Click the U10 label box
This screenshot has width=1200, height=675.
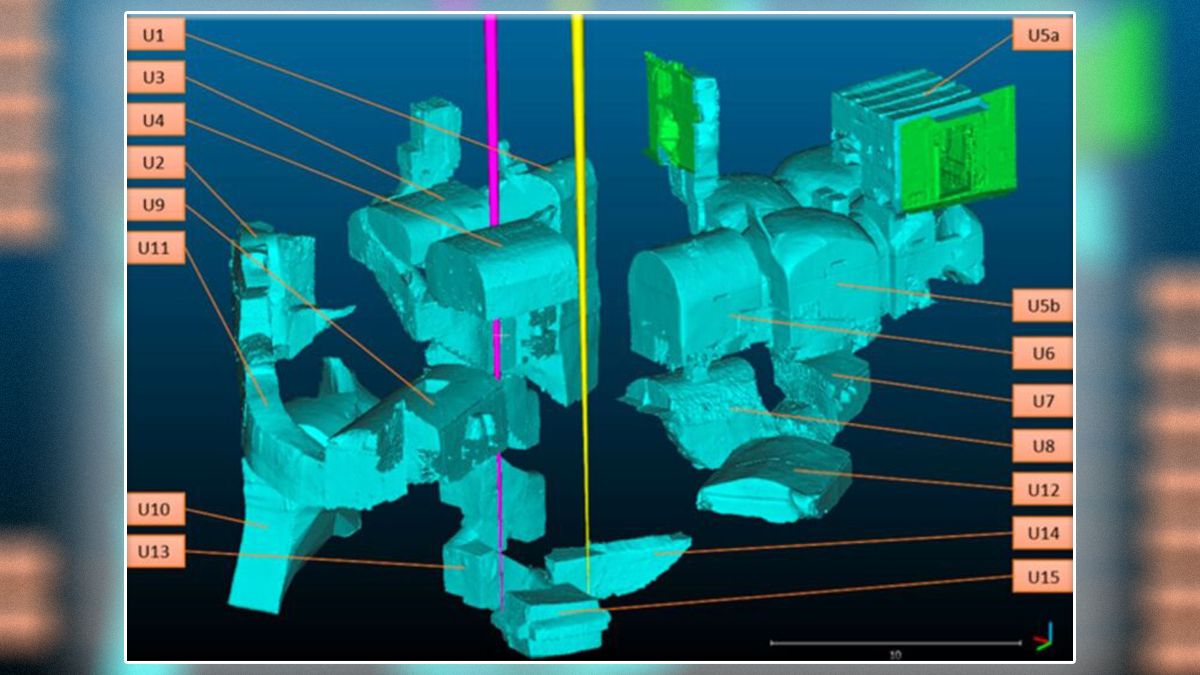156,510
